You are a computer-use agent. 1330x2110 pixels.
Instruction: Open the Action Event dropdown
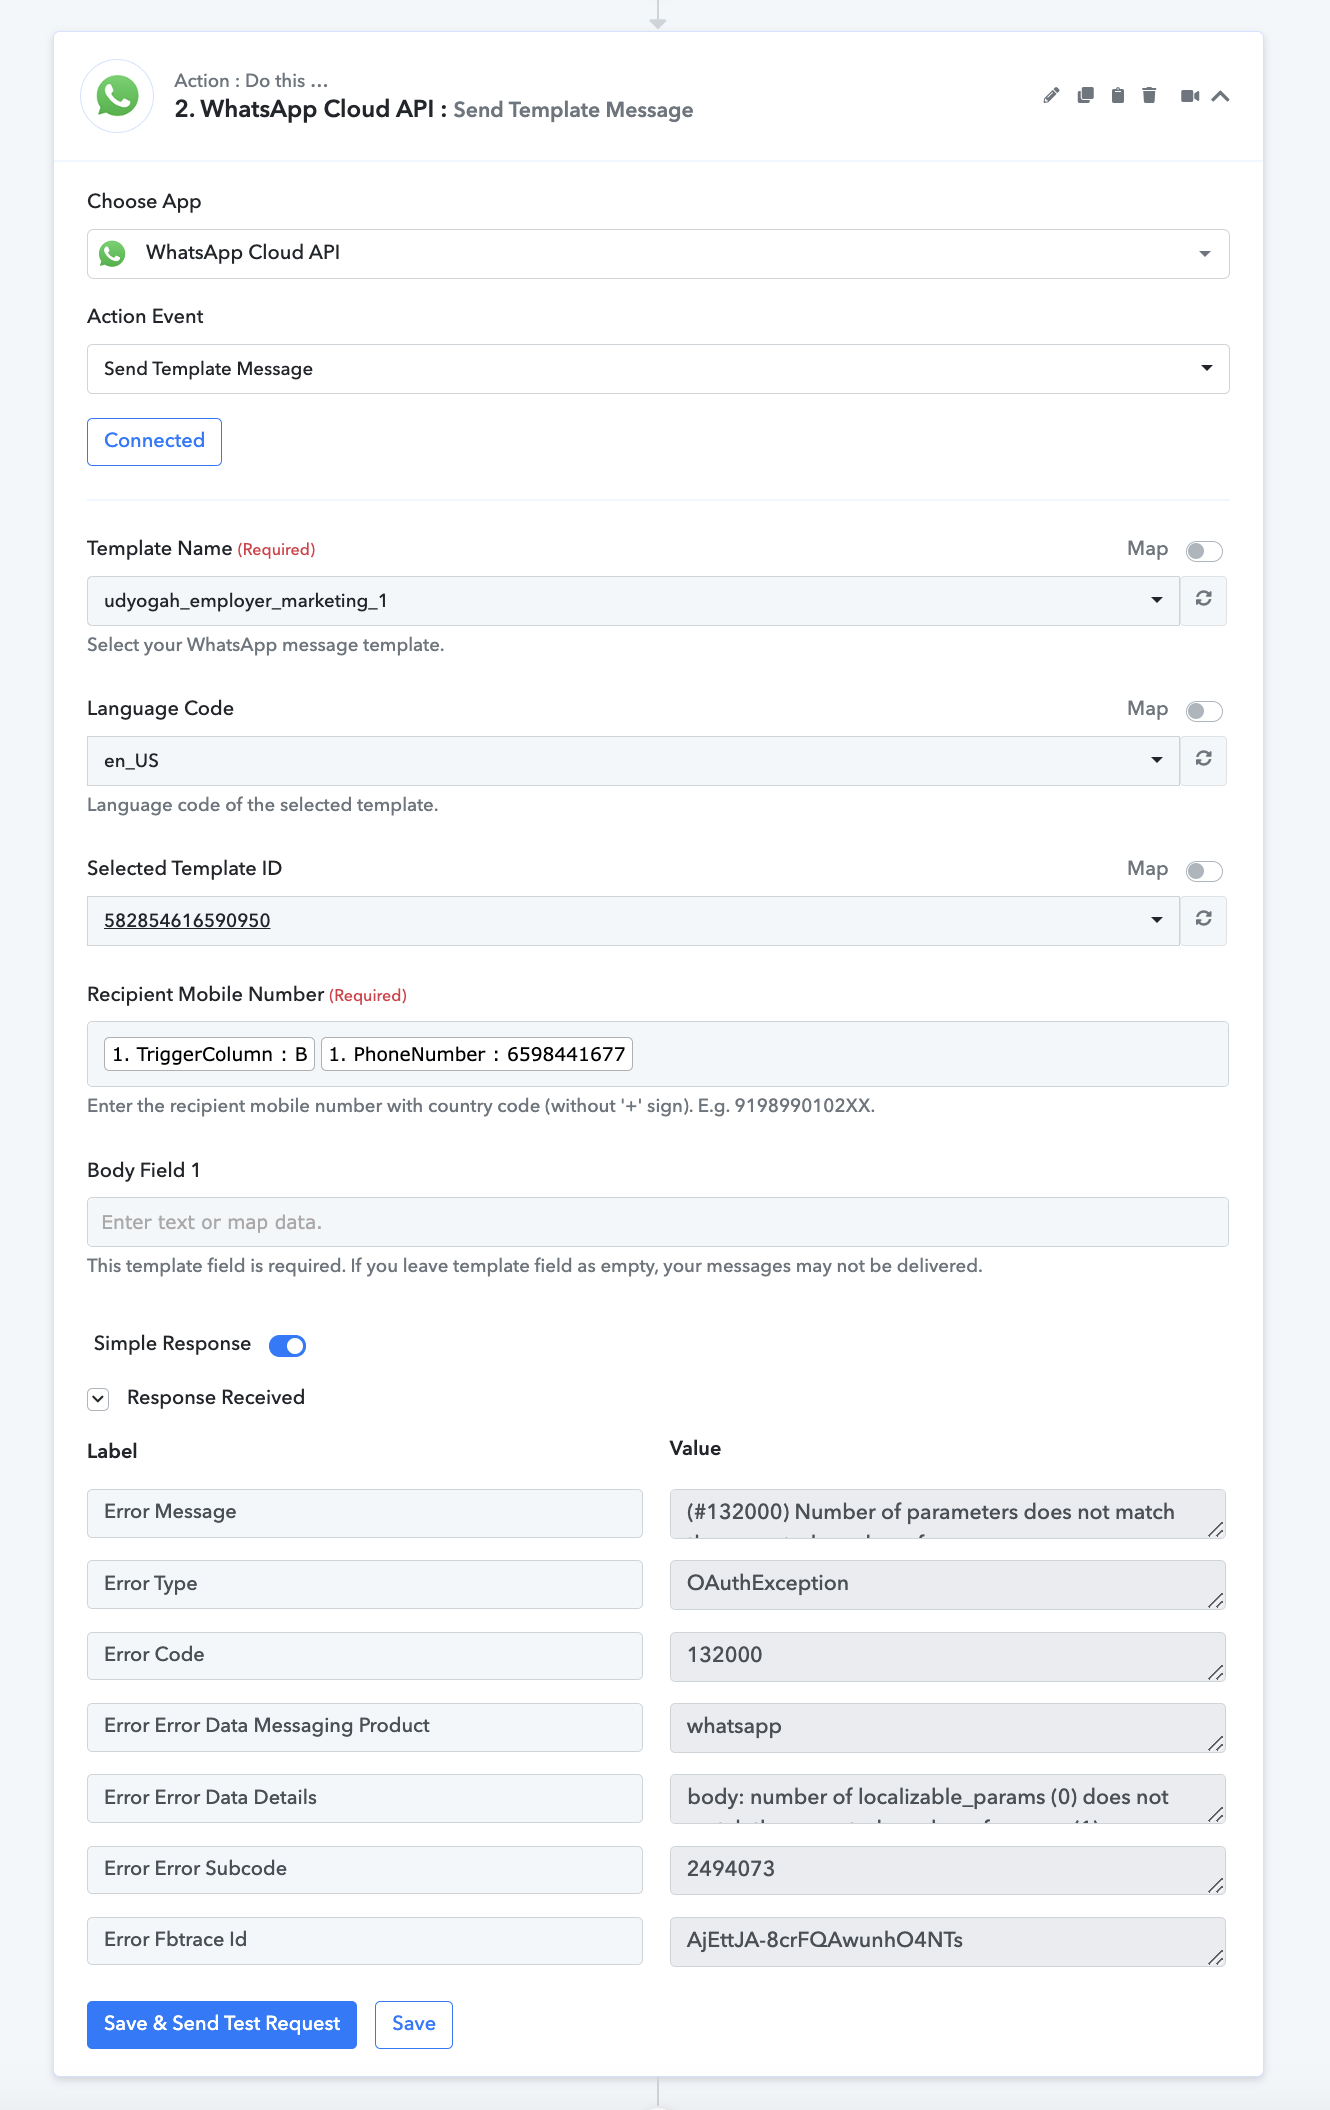pyautogui.click(x=658, y=369)
